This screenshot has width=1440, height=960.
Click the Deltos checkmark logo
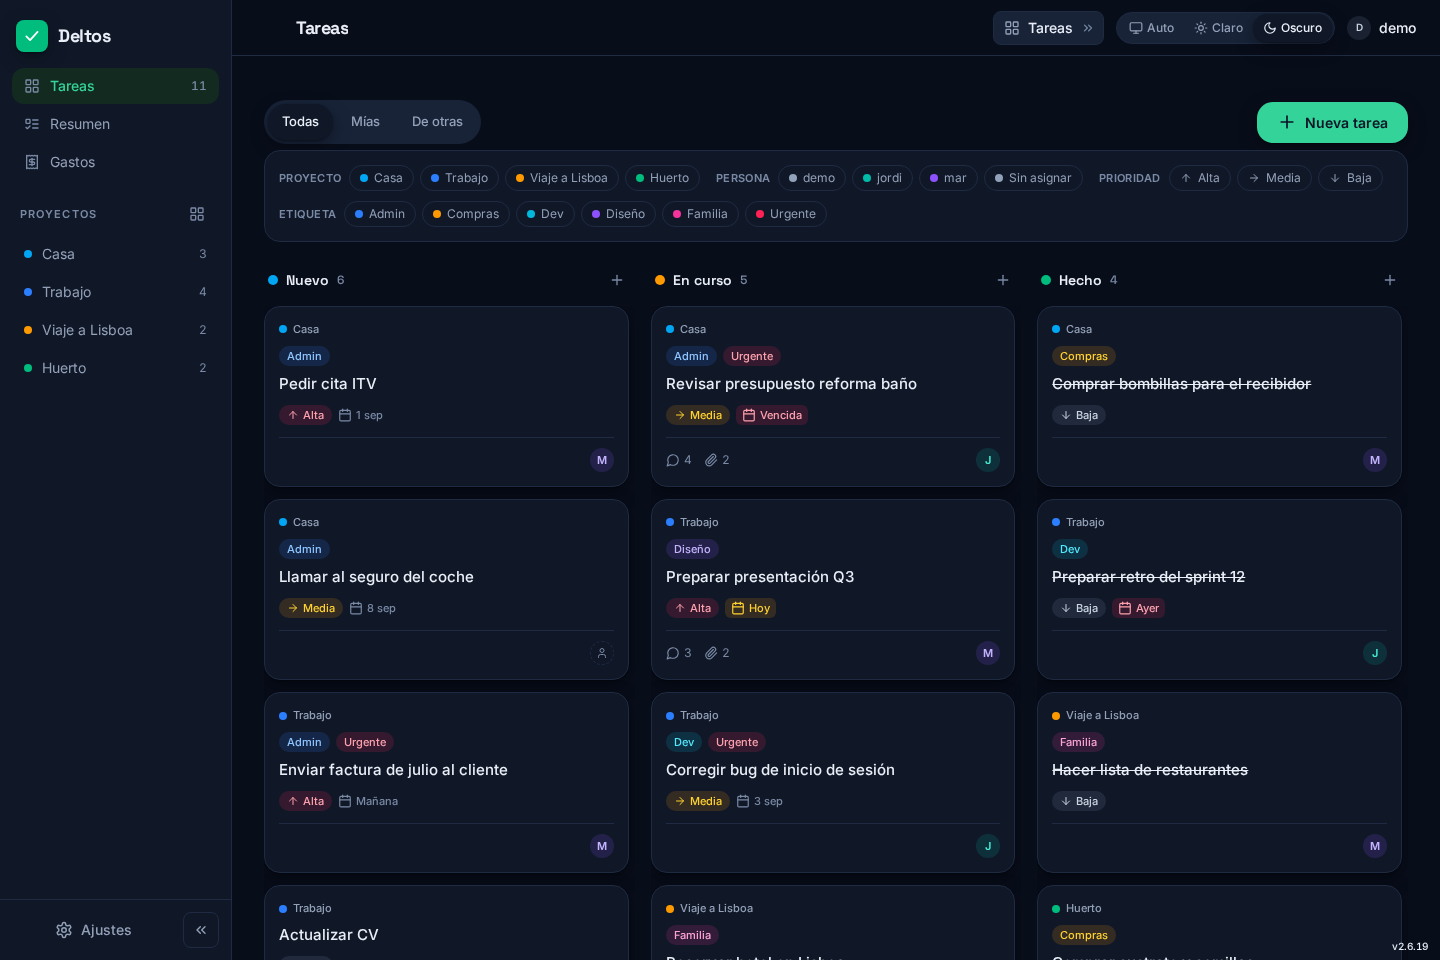pos(32,36)
